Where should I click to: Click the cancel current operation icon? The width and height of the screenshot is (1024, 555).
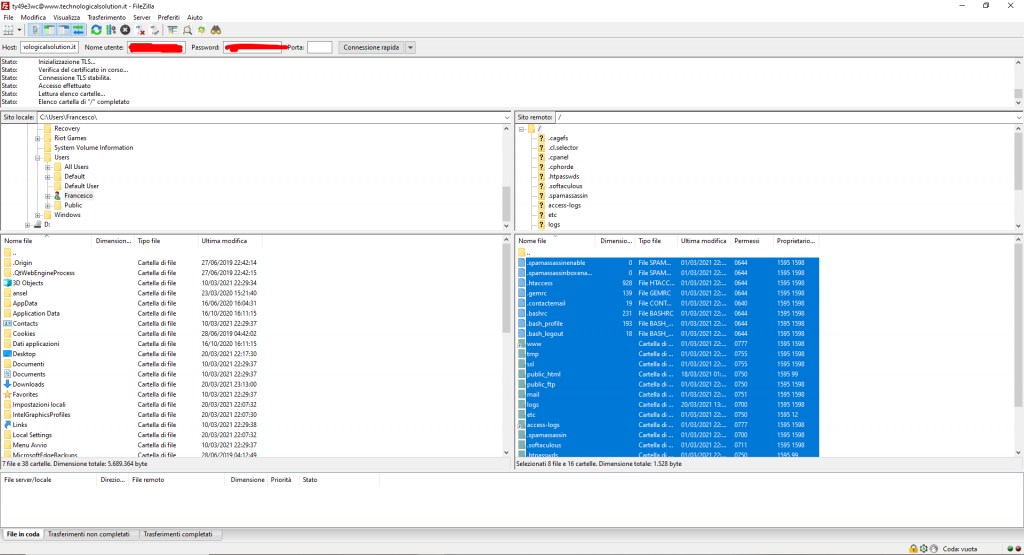[125, 30]
